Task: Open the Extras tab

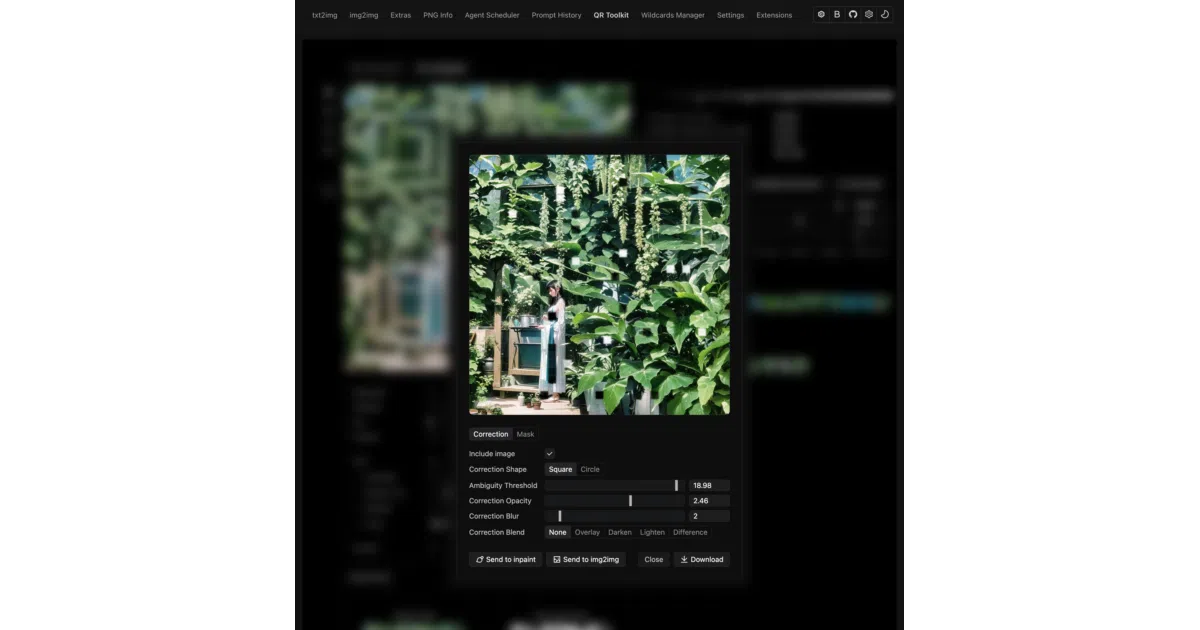Action: point(401,15)
